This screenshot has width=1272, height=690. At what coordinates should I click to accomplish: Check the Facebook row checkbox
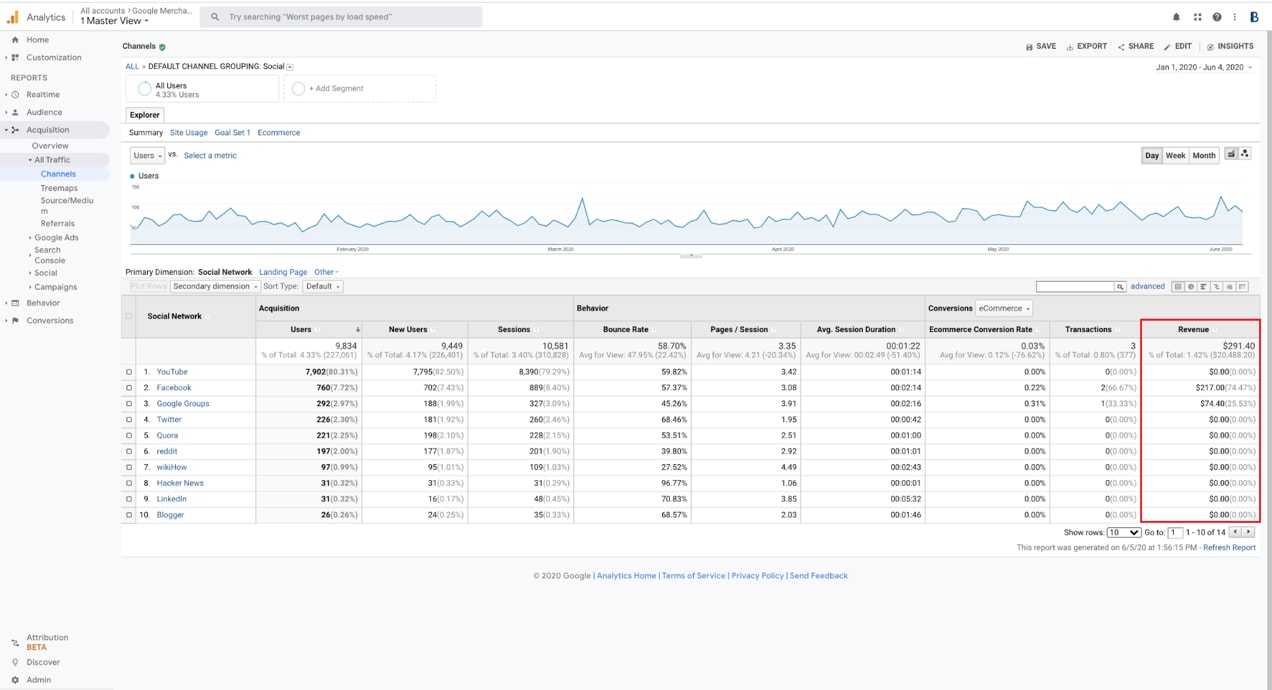coord(128,387)
